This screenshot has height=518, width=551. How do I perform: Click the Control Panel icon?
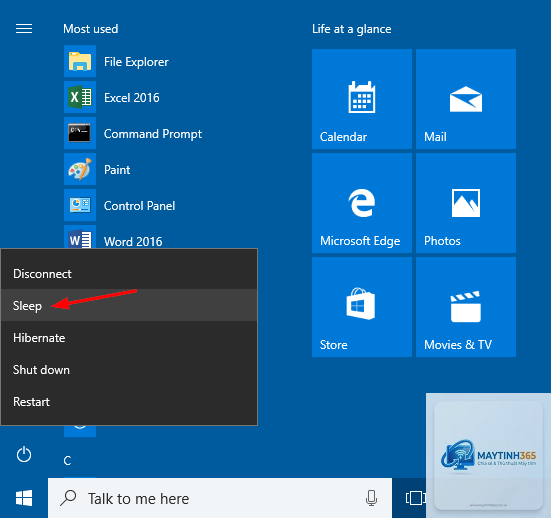tap(80, 205)
